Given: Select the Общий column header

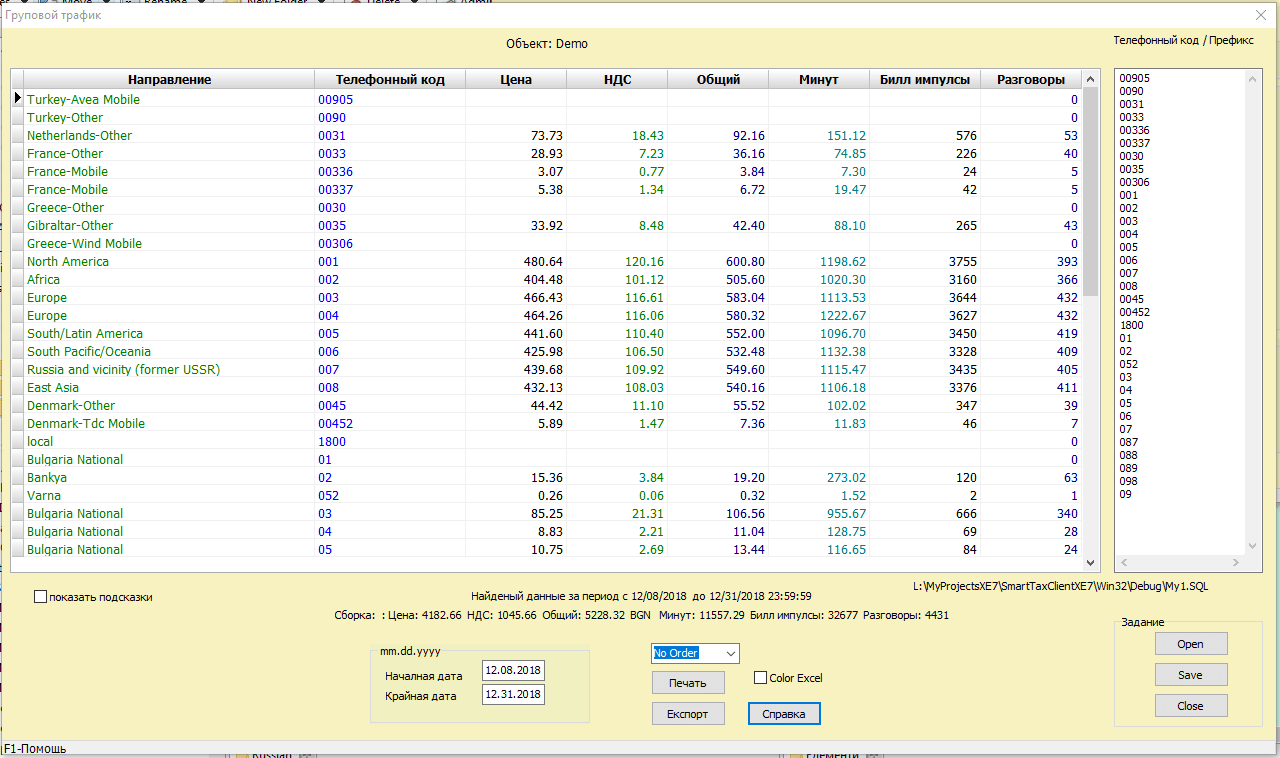Looking at the screenshot, I should coord(718,80).
